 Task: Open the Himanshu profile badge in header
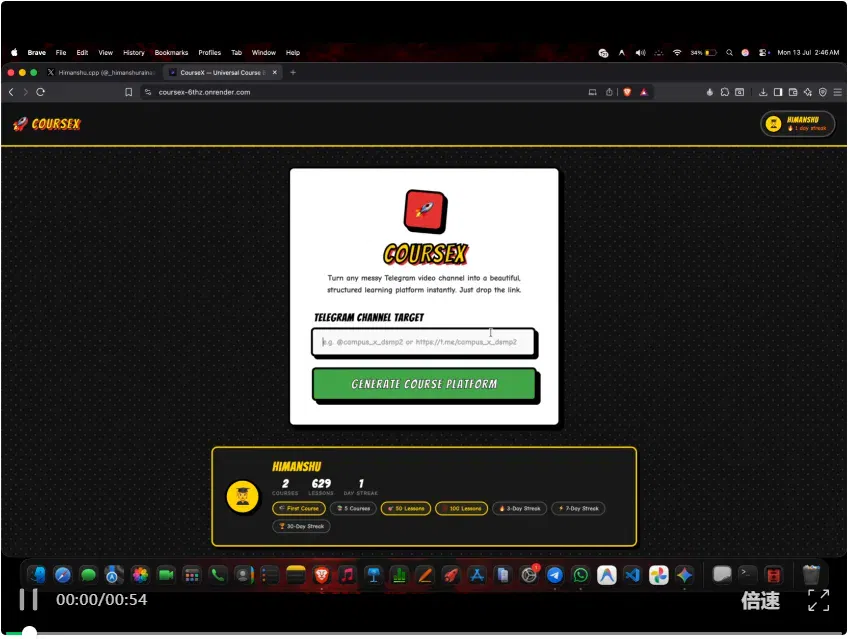click(x=797, y=124)
